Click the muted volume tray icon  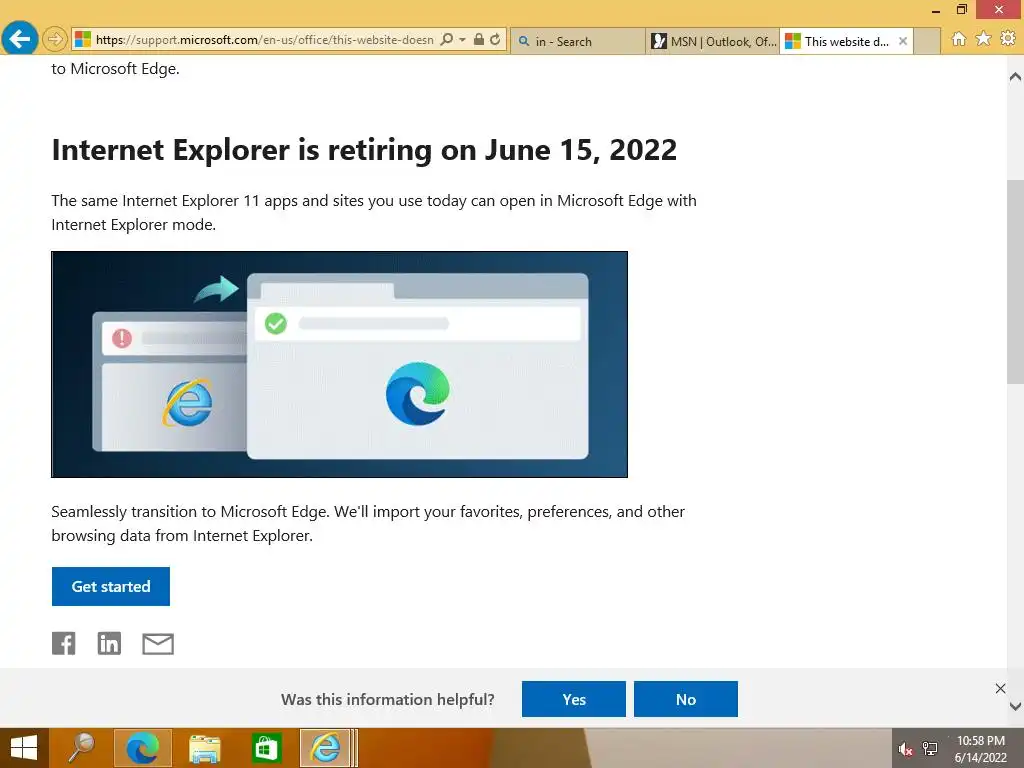(905, 749)
